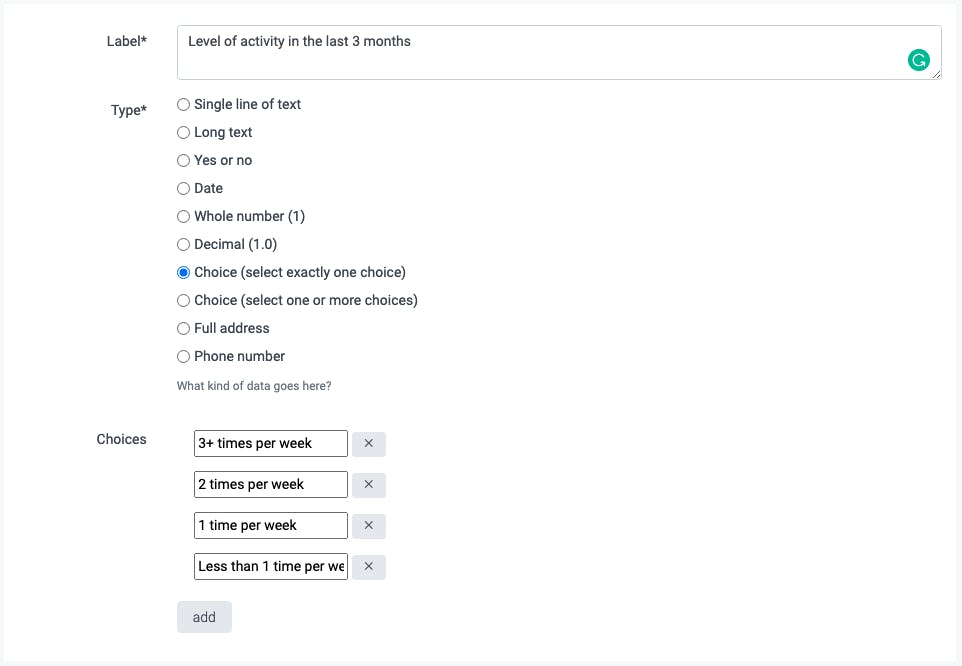Select the "Whole number (1)" type
The image size is (962, 666).
click(183, 216)
